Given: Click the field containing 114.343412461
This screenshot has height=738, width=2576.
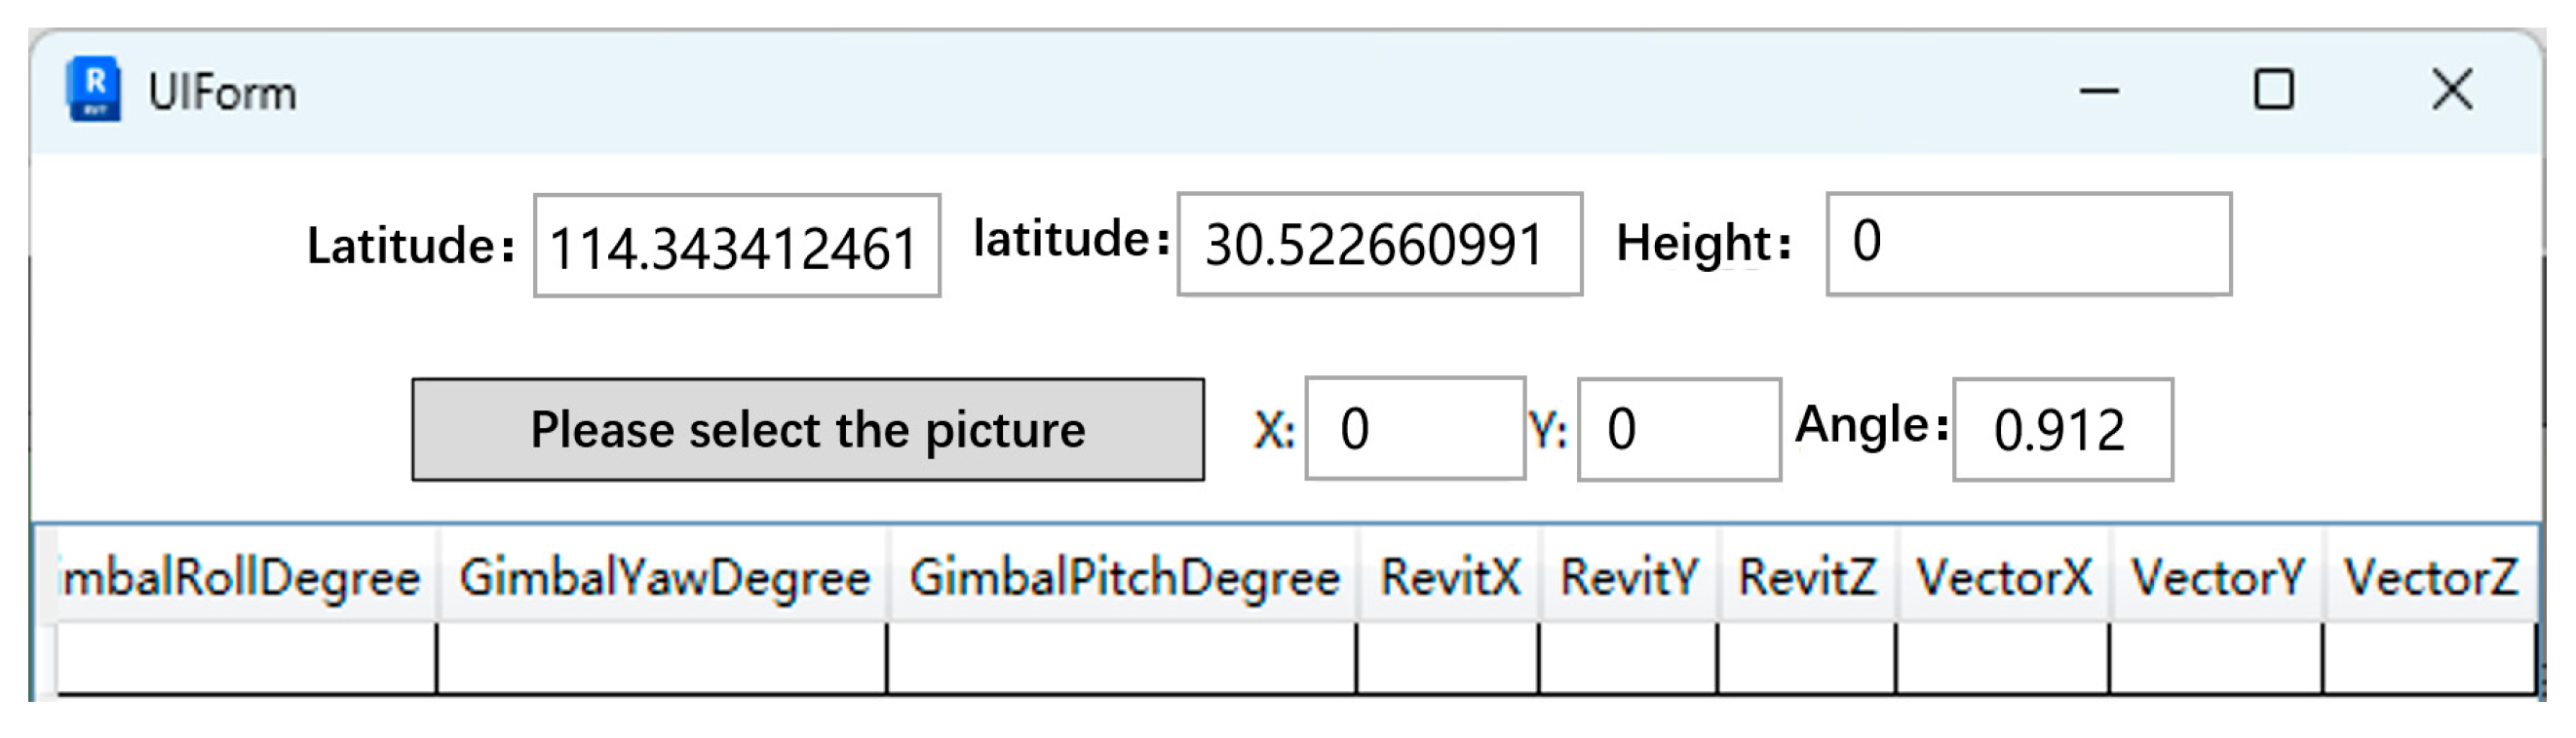Looking at the screenshot, I should click(x=736, y=246).
